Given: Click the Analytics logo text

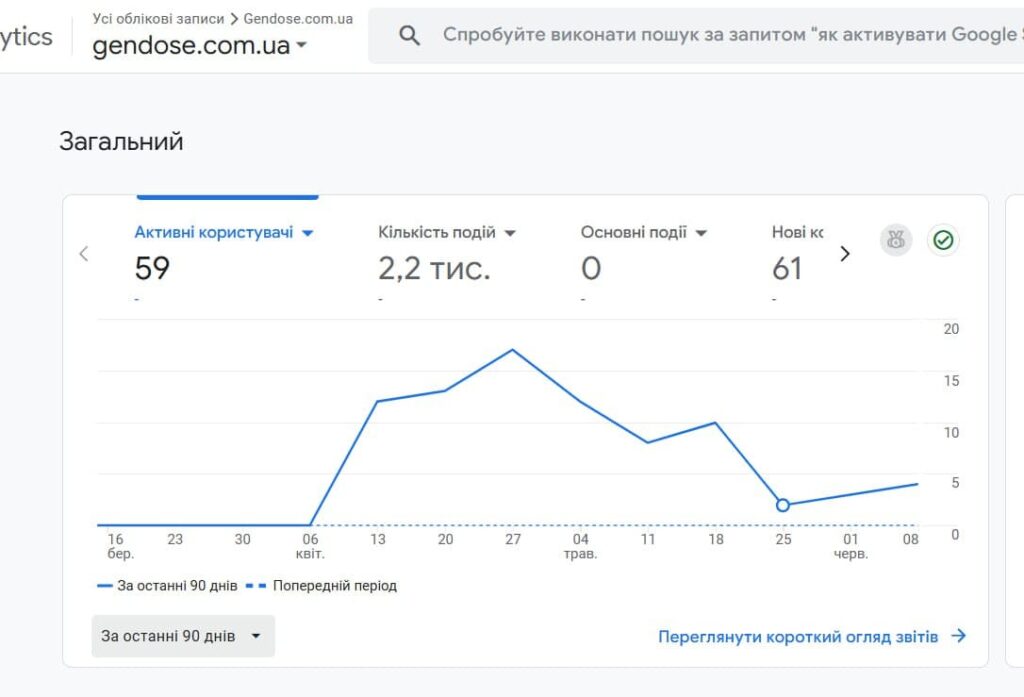Looking at the screenshot, I should [26, 37].
